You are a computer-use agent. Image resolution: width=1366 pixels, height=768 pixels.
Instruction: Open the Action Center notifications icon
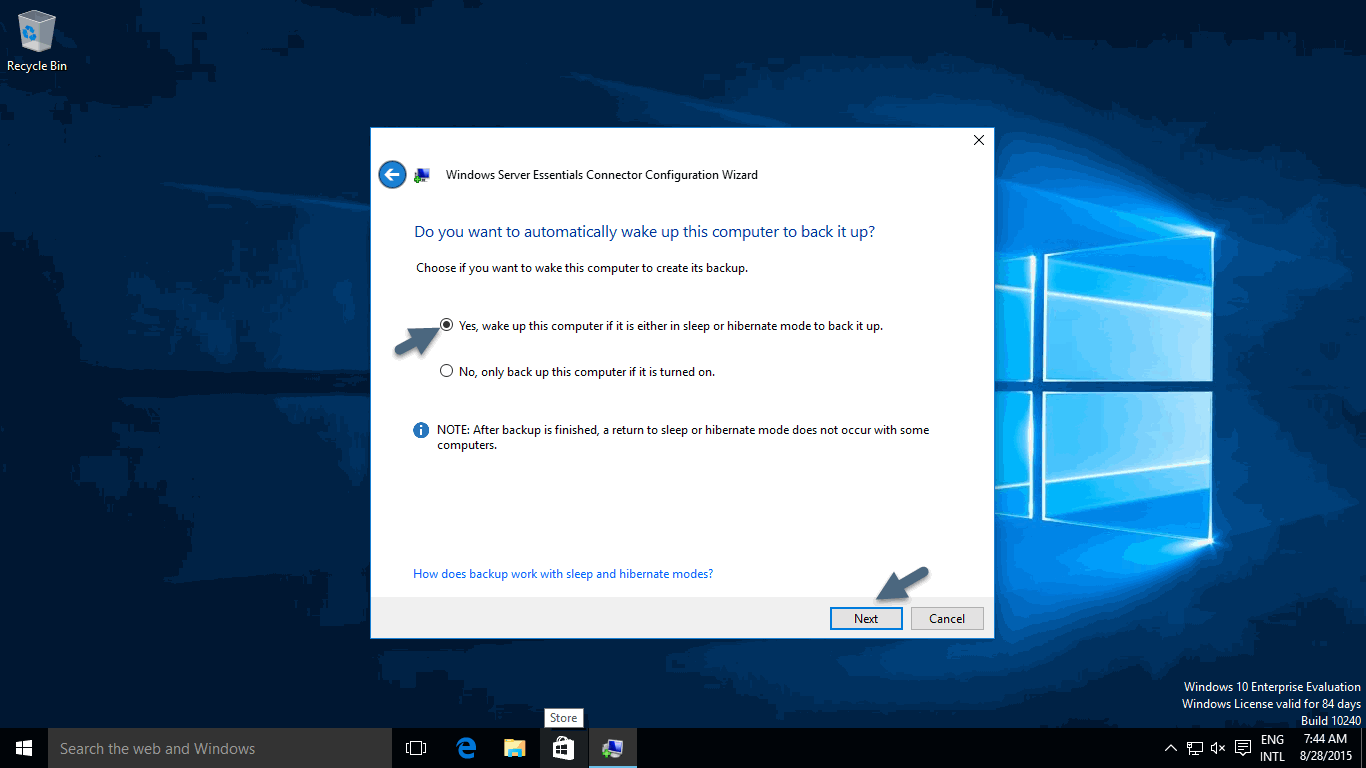click(1243, 748)
